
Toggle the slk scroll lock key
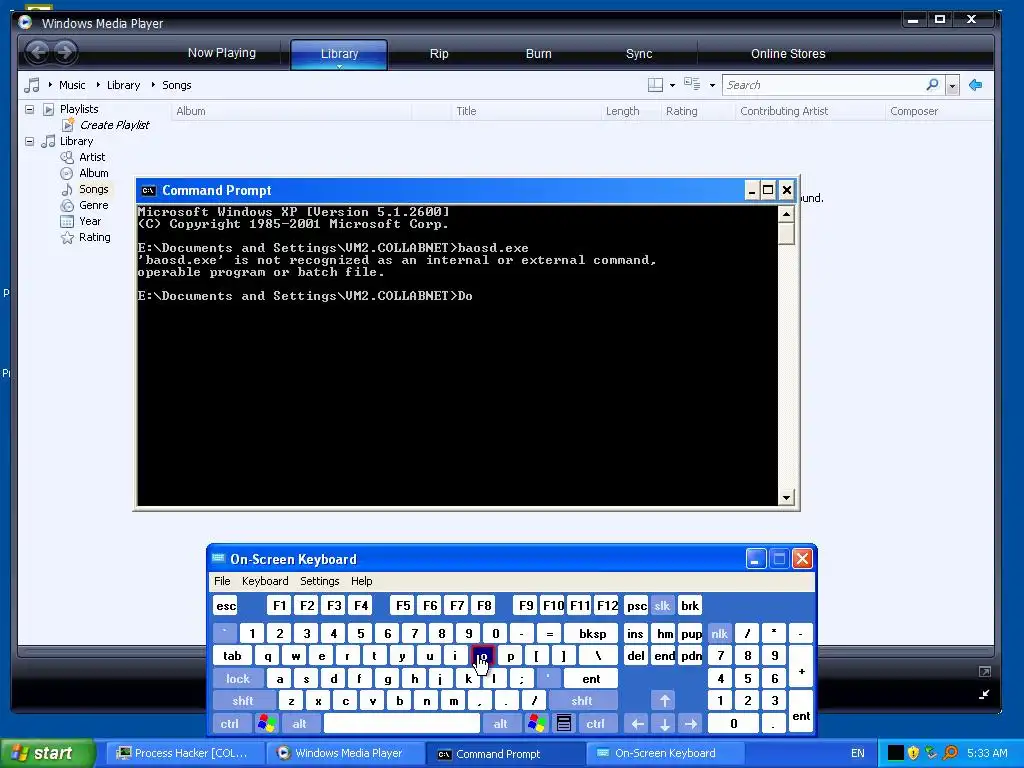[x=662, y=605]
